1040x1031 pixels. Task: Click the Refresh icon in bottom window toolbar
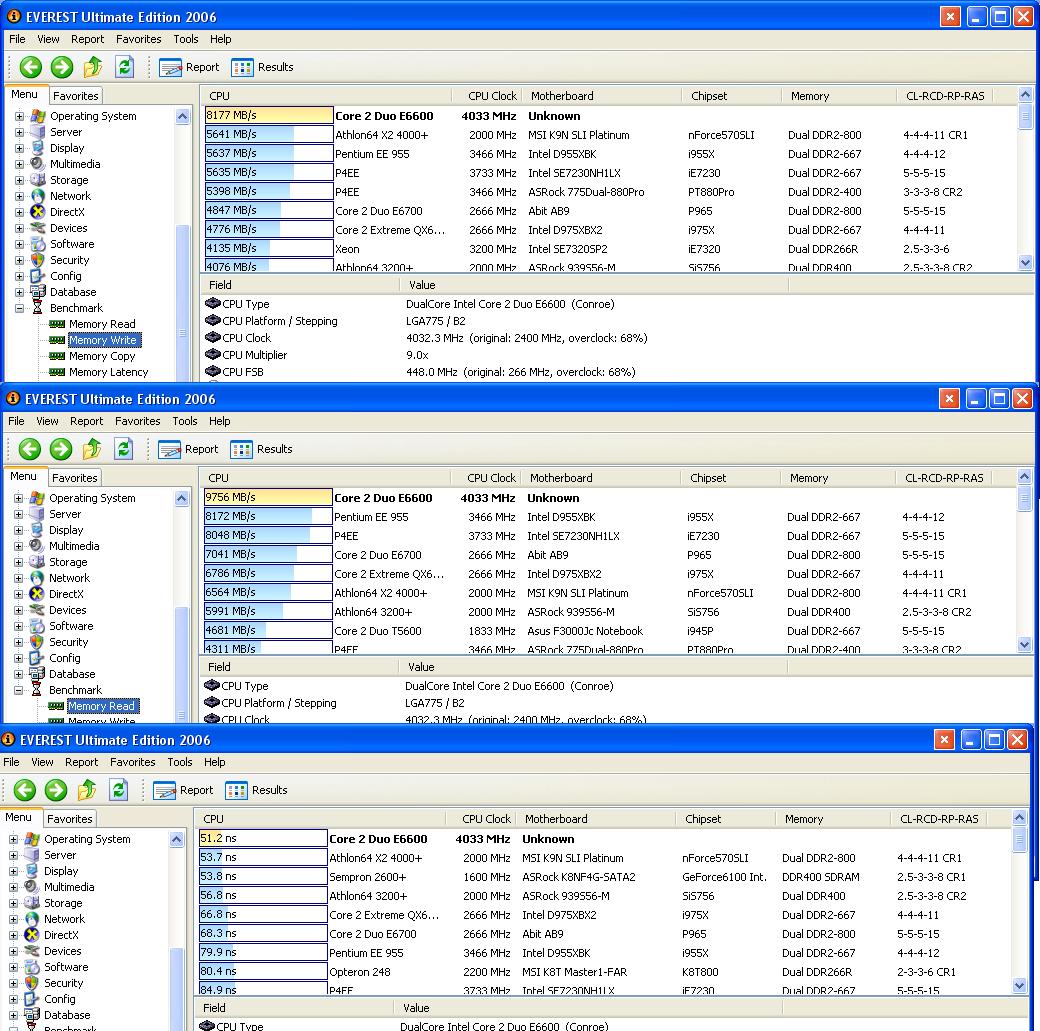(x=119, y=790)
